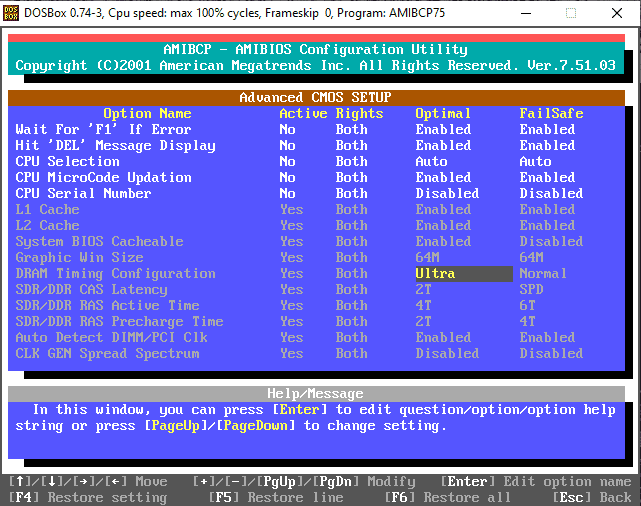The height and width of the screenshot is (506, 641).
Task: Click Rights value 'Both' for CLK GEN Spread Spectrum
Action: (x=352, y=353)
